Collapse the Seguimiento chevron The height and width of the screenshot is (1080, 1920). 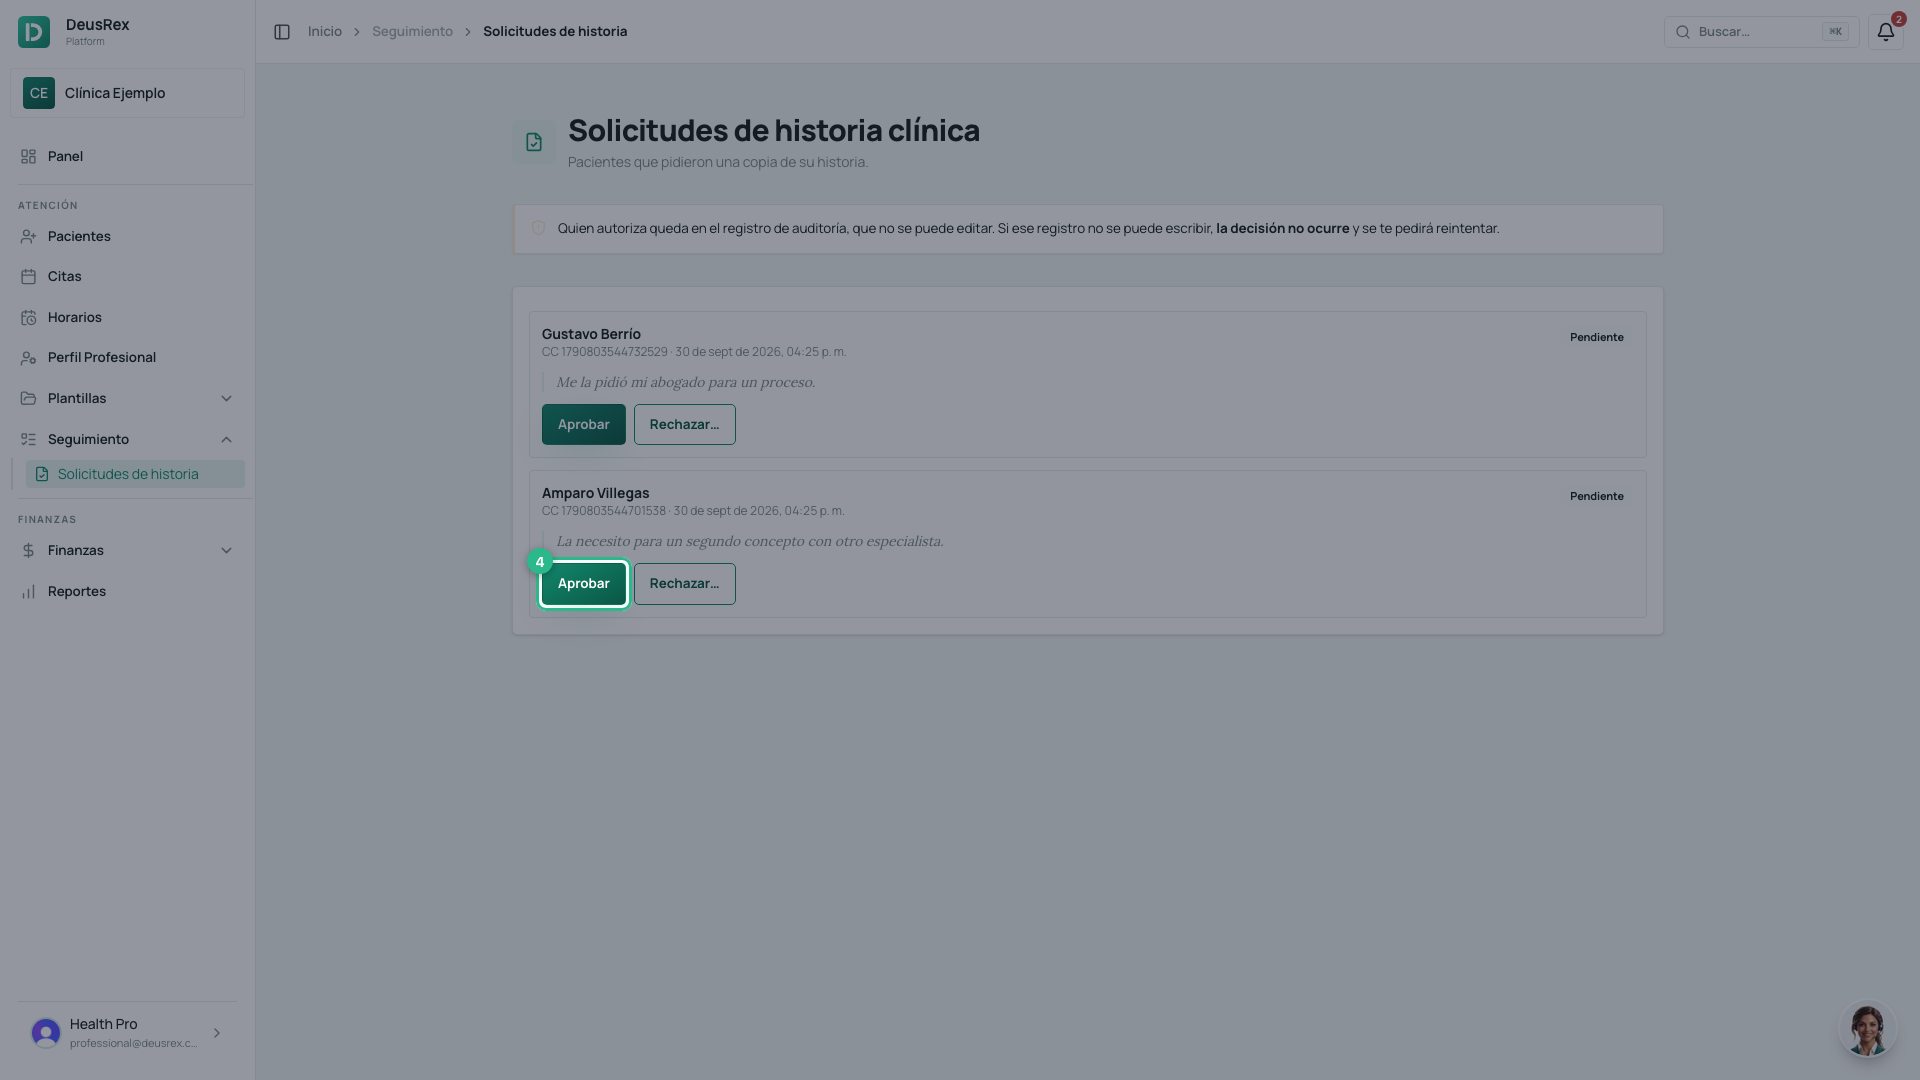[x=226, y=440]
